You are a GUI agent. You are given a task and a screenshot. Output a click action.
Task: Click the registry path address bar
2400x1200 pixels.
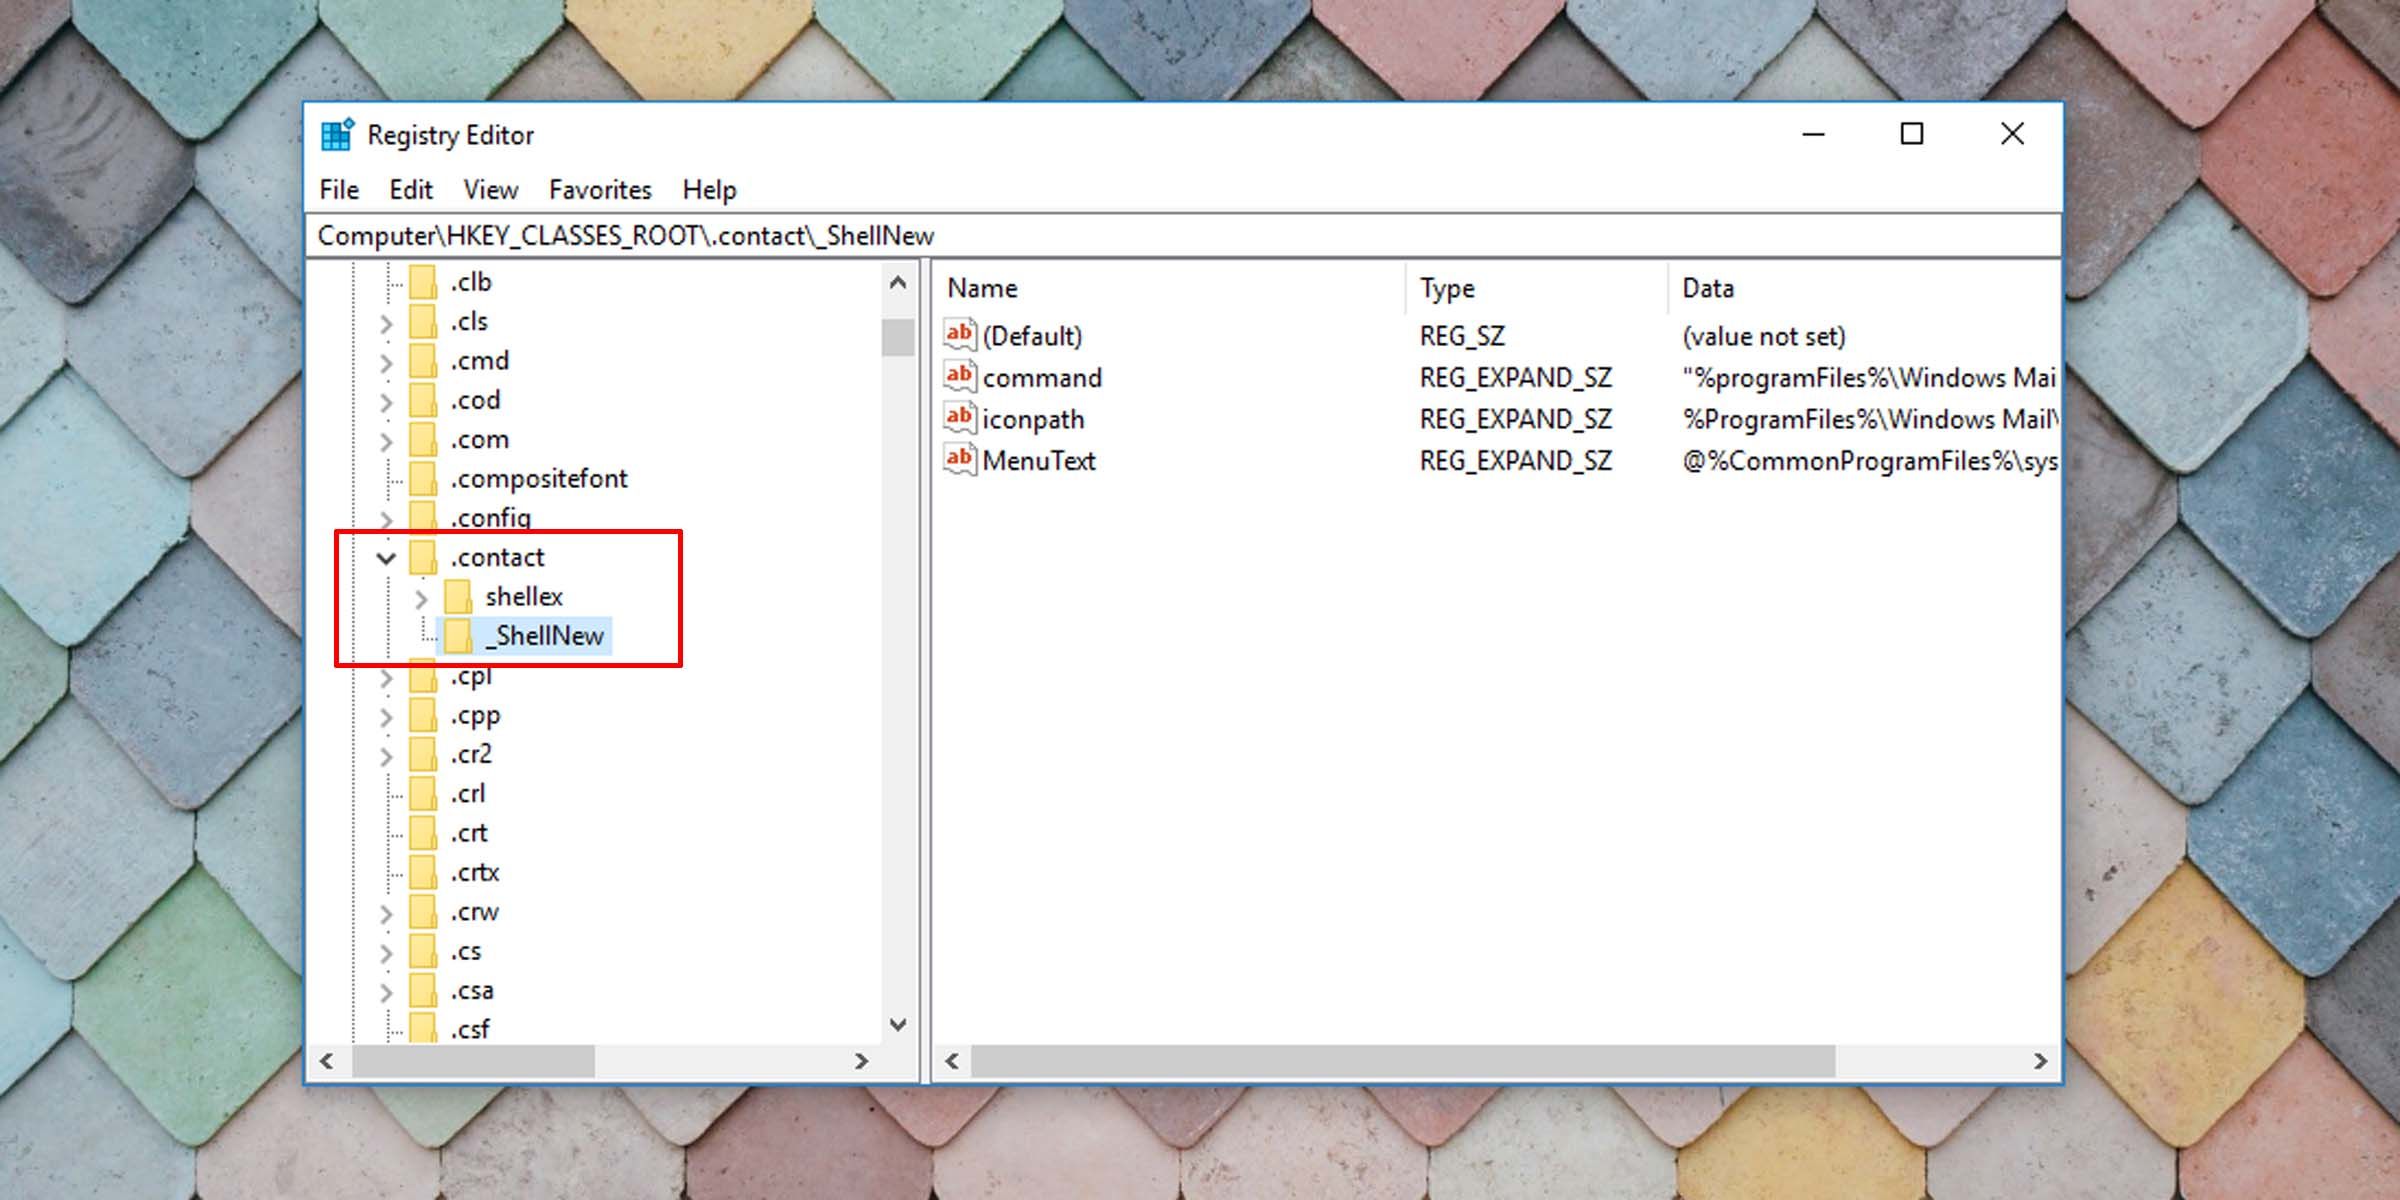[1180, 236]
